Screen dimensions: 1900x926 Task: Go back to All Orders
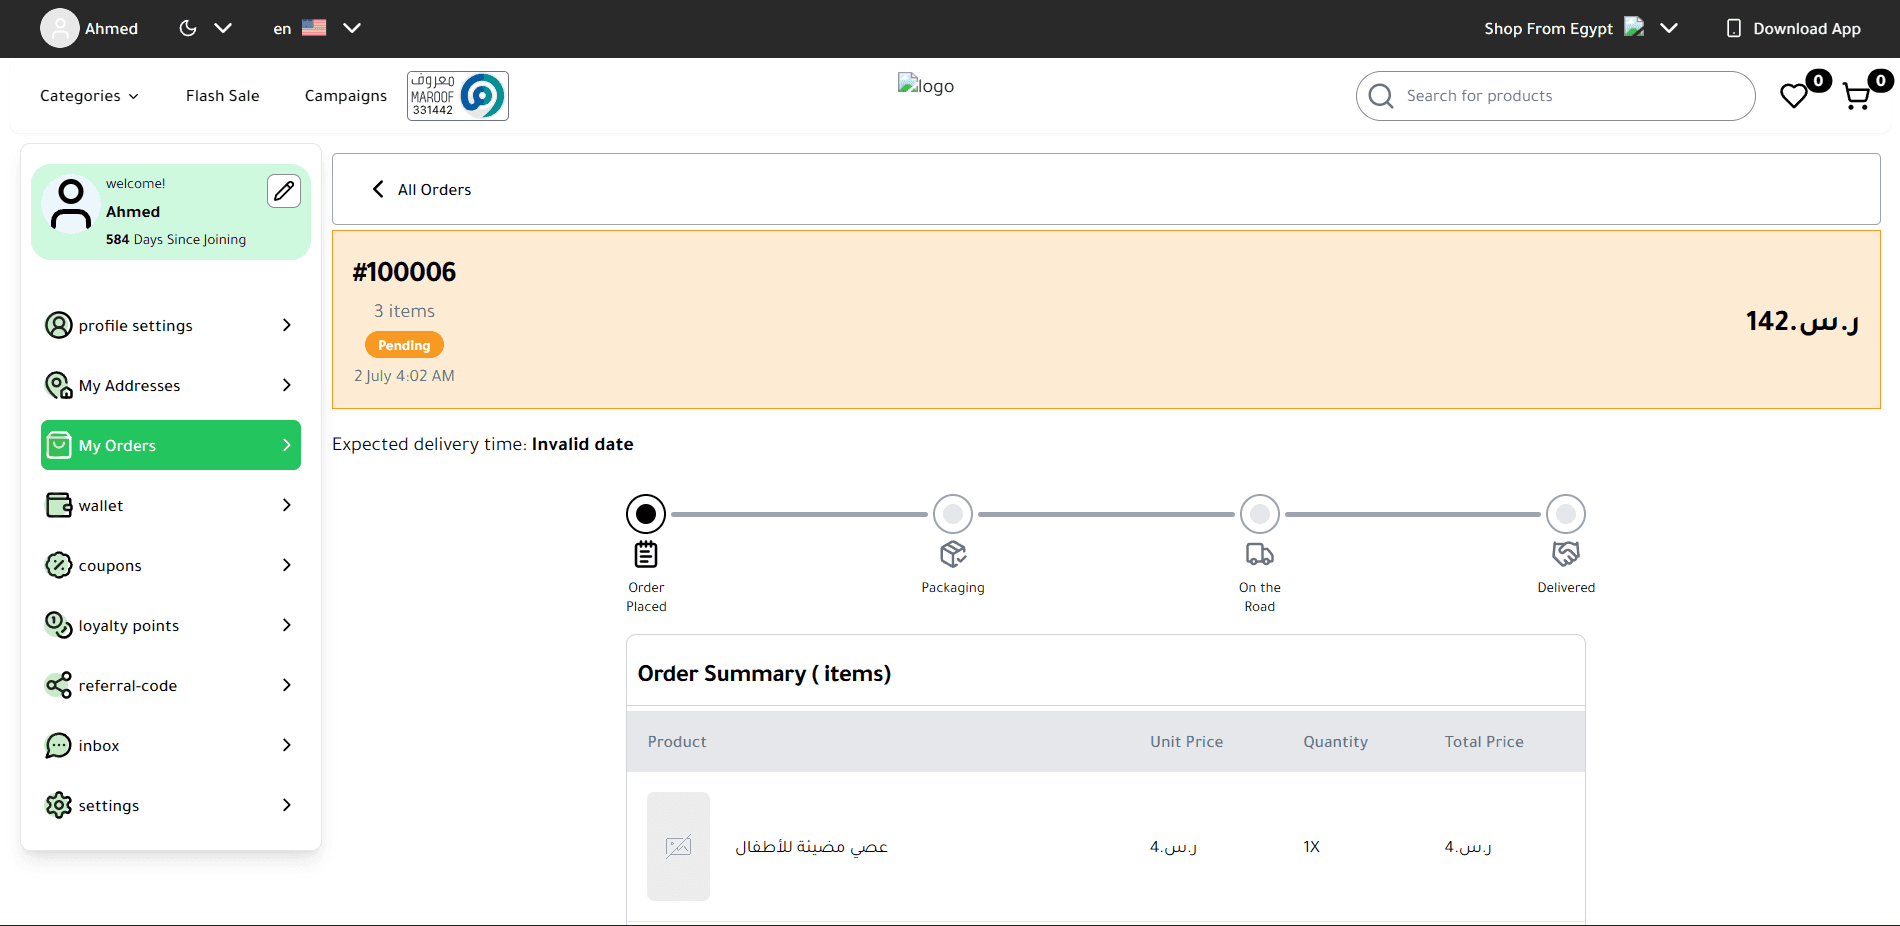pyautogui.click(x=422, y=189)
